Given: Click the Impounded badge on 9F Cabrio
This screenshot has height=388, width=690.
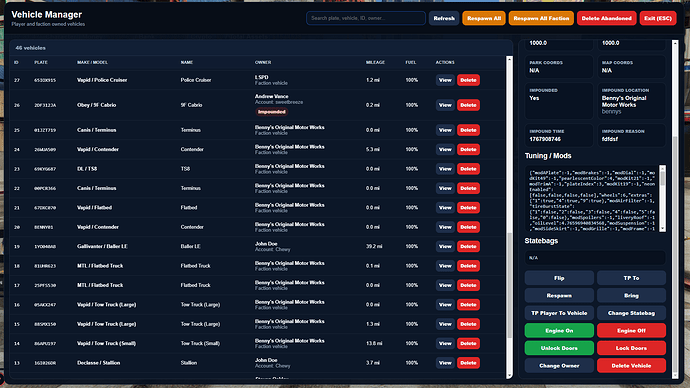Looking at the screenshot, I should pos(272,112).
